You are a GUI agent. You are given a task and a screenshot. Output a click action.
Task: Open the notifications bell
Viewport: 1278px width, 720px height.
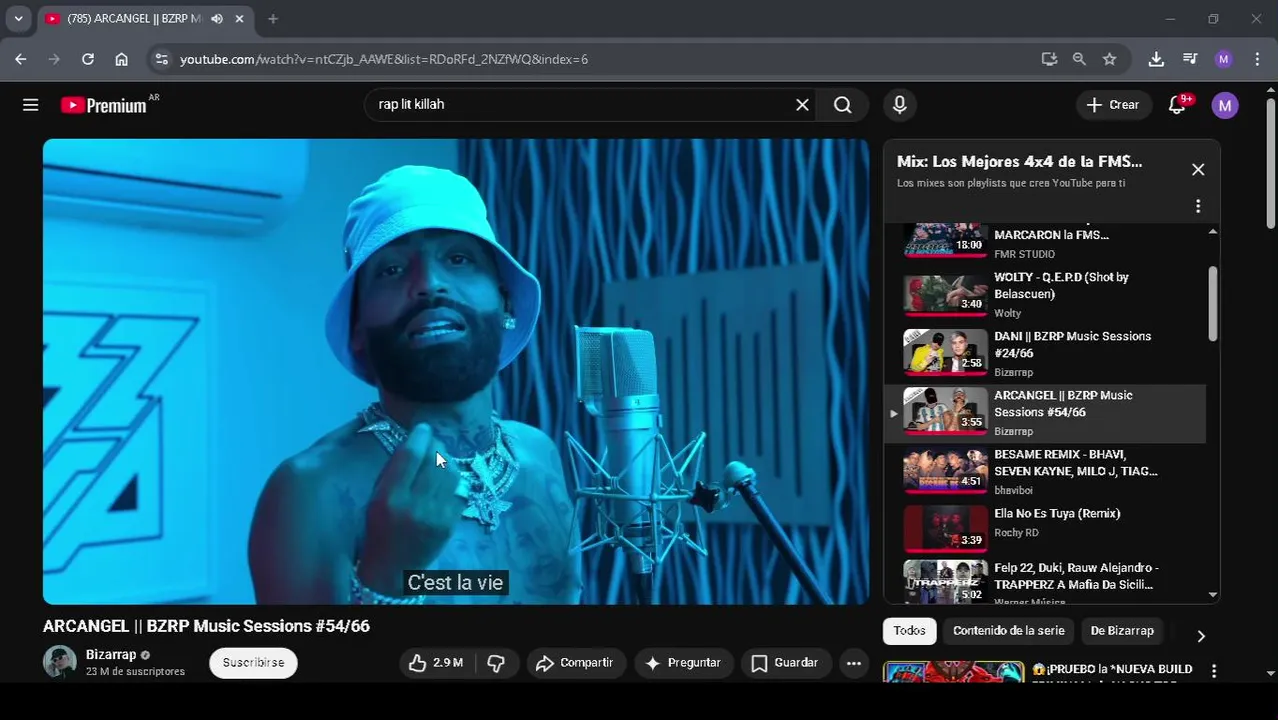click(x=1178, y=105)
